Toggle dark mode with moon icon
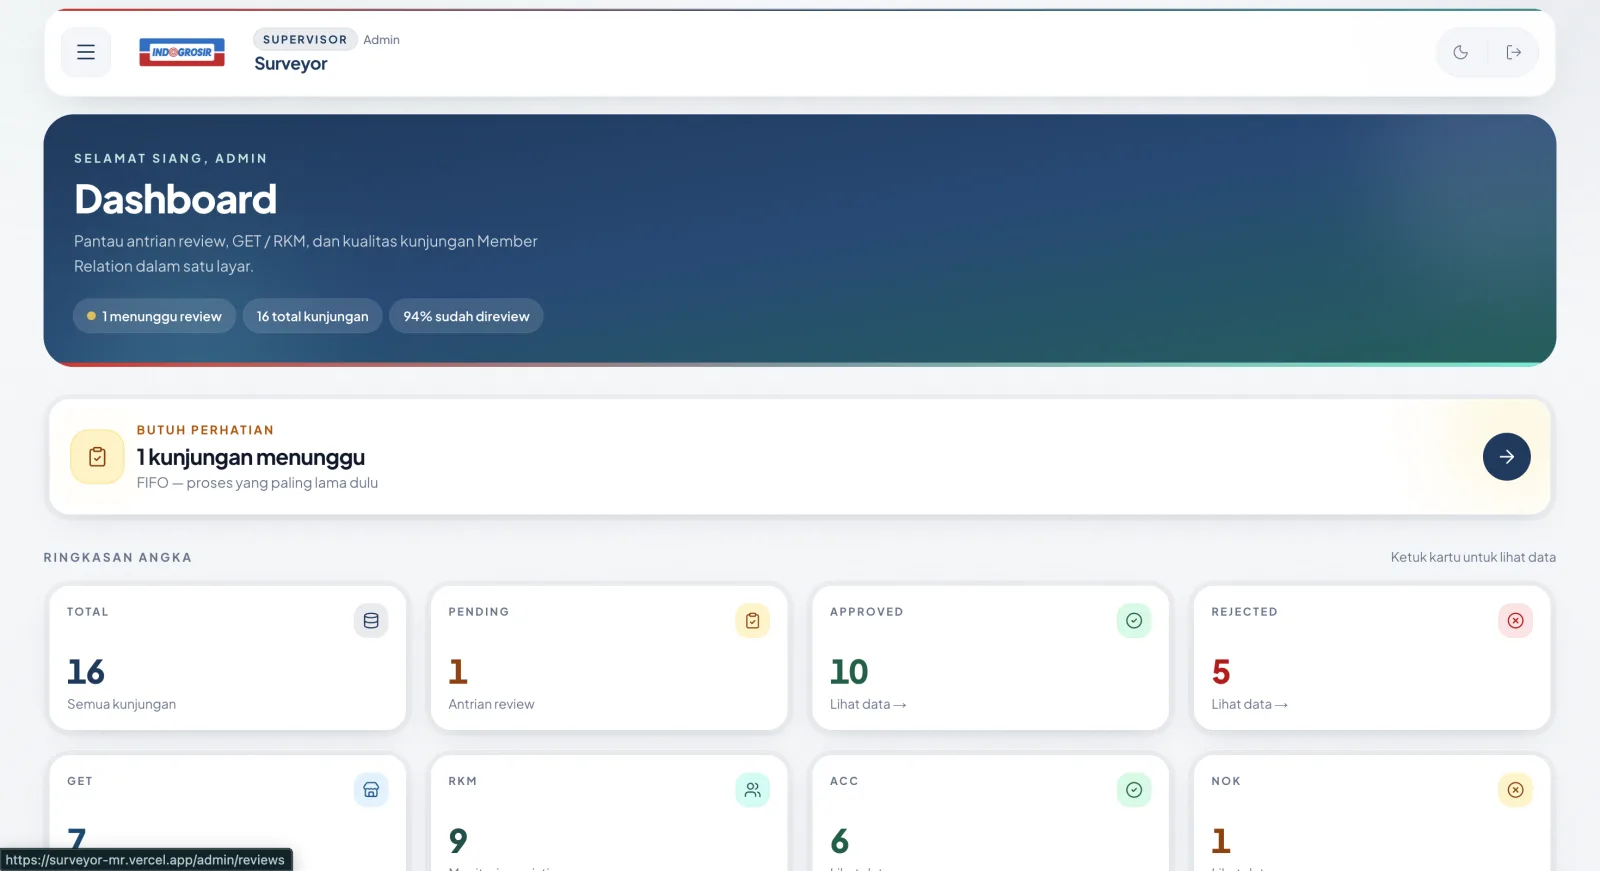This screenshot has height=871, width=1600. pyautogui.click(x=1461, y=52)
